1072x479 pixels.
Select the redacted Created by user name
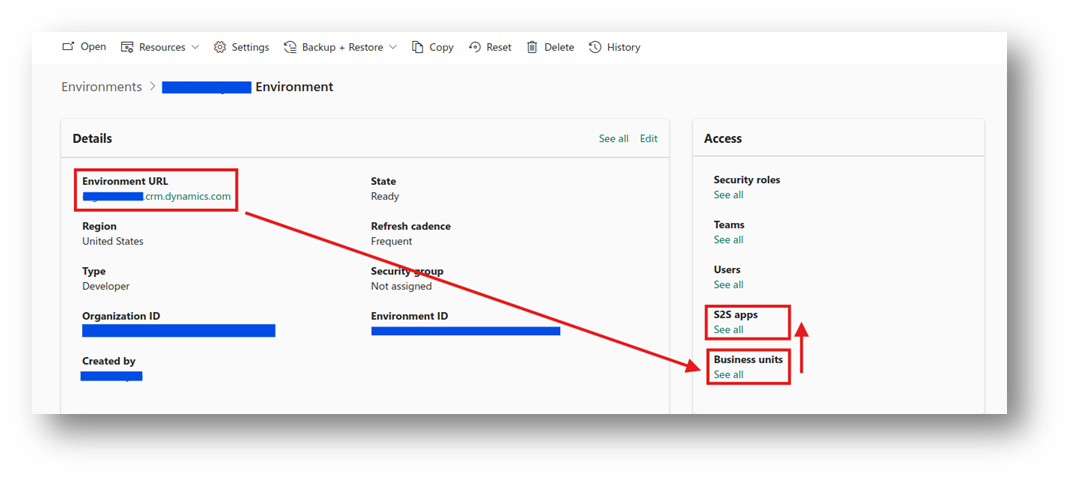point(112,376)
